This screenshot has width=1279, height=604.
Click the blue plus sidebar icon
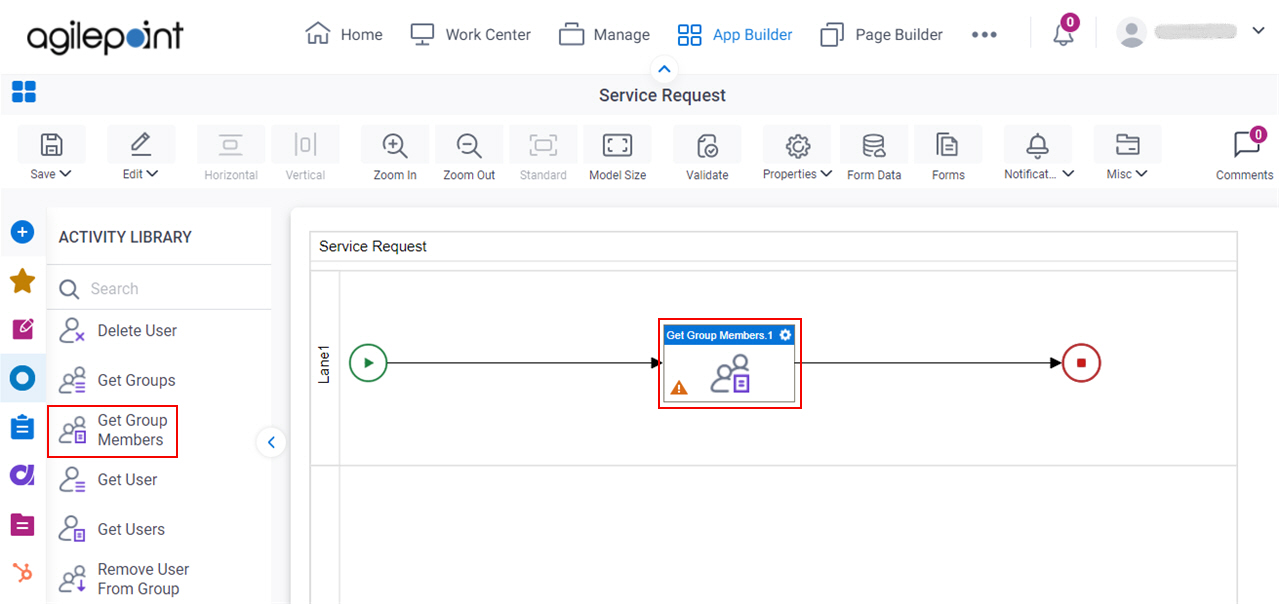[22, 233]
